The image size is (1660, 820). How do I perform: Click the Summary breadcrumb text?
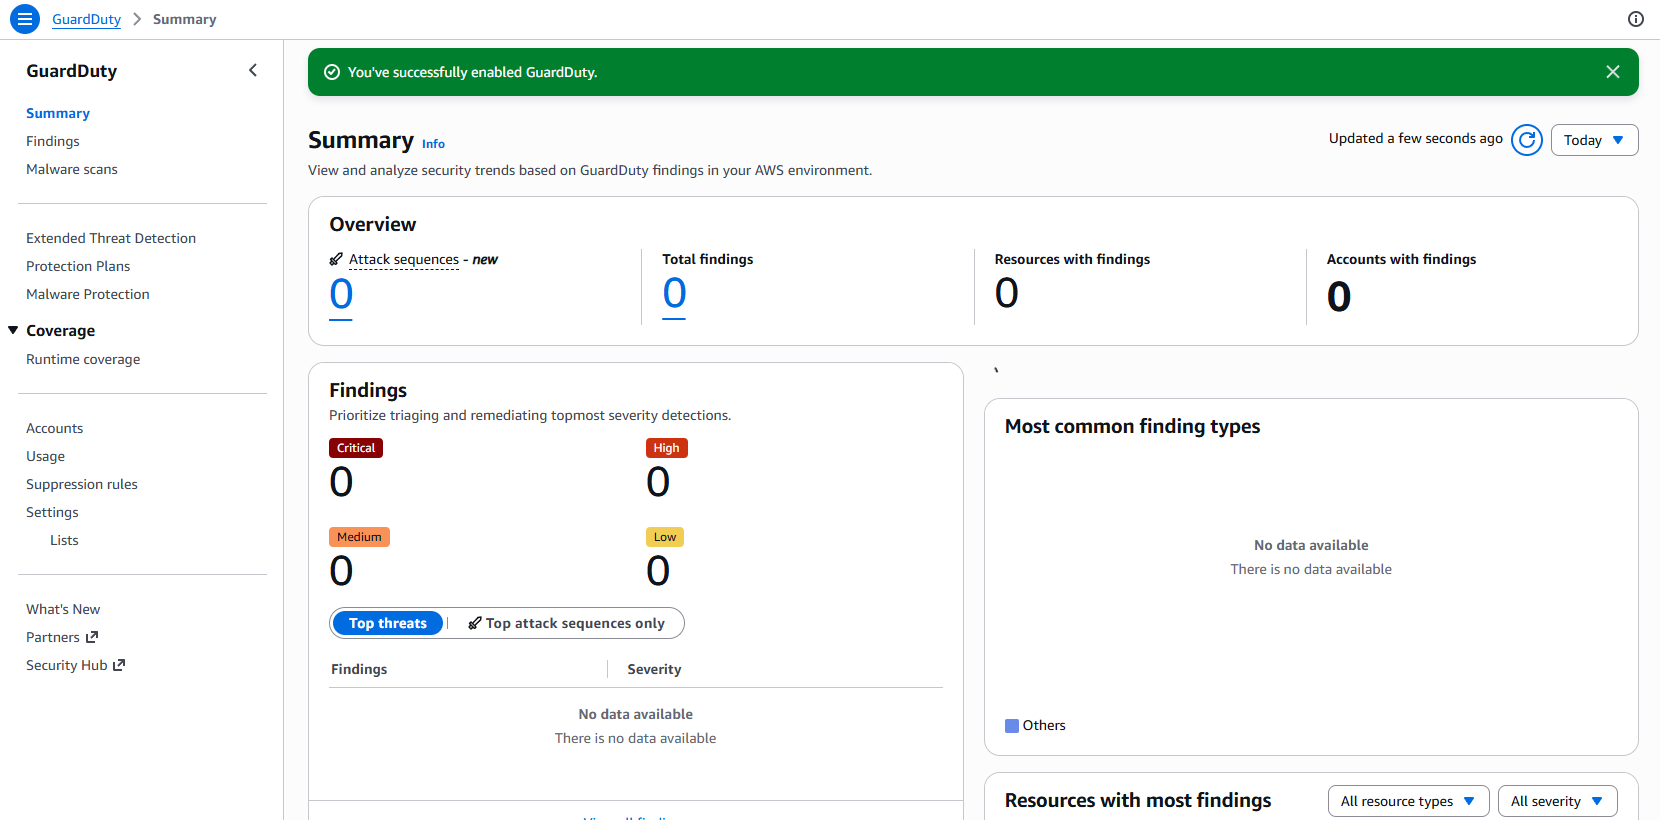(x=184, y=19)
